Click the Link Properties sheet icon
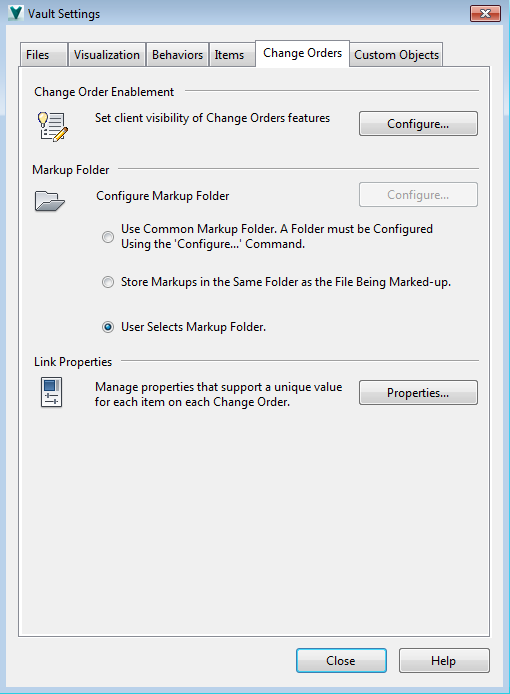 (x=51, y=392)
